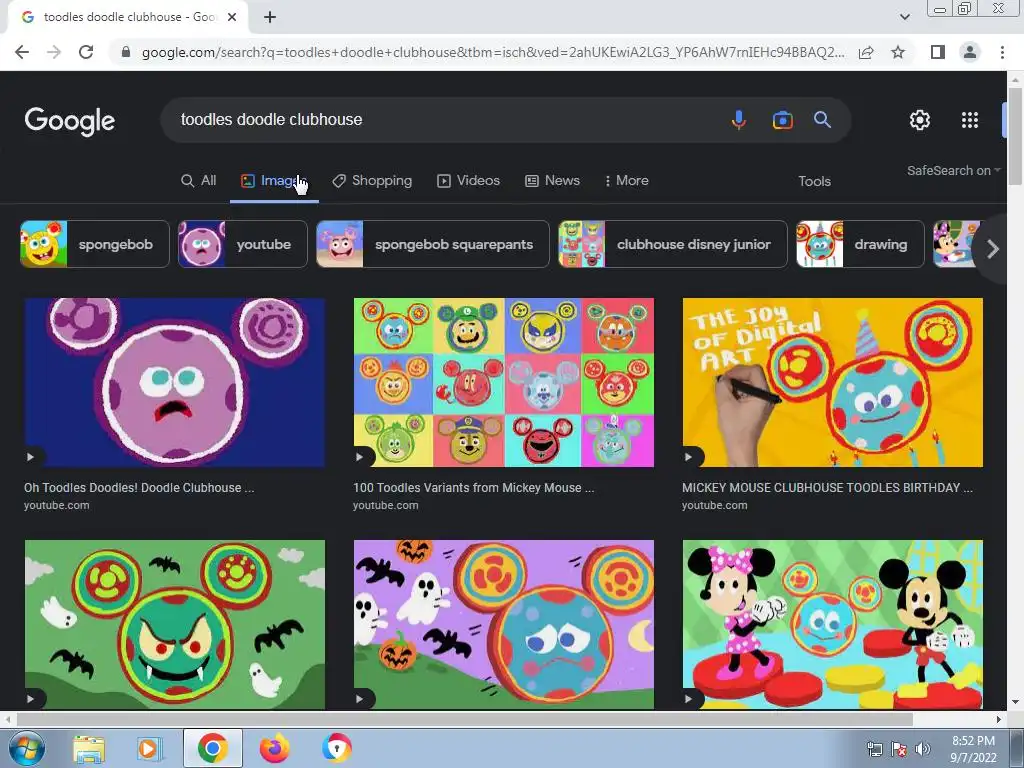Image resolution: width=1024 pixels, height=768 pixels.
Task: Open the tab search chevron
Action: pyautogui.click(x=904, y=17)
